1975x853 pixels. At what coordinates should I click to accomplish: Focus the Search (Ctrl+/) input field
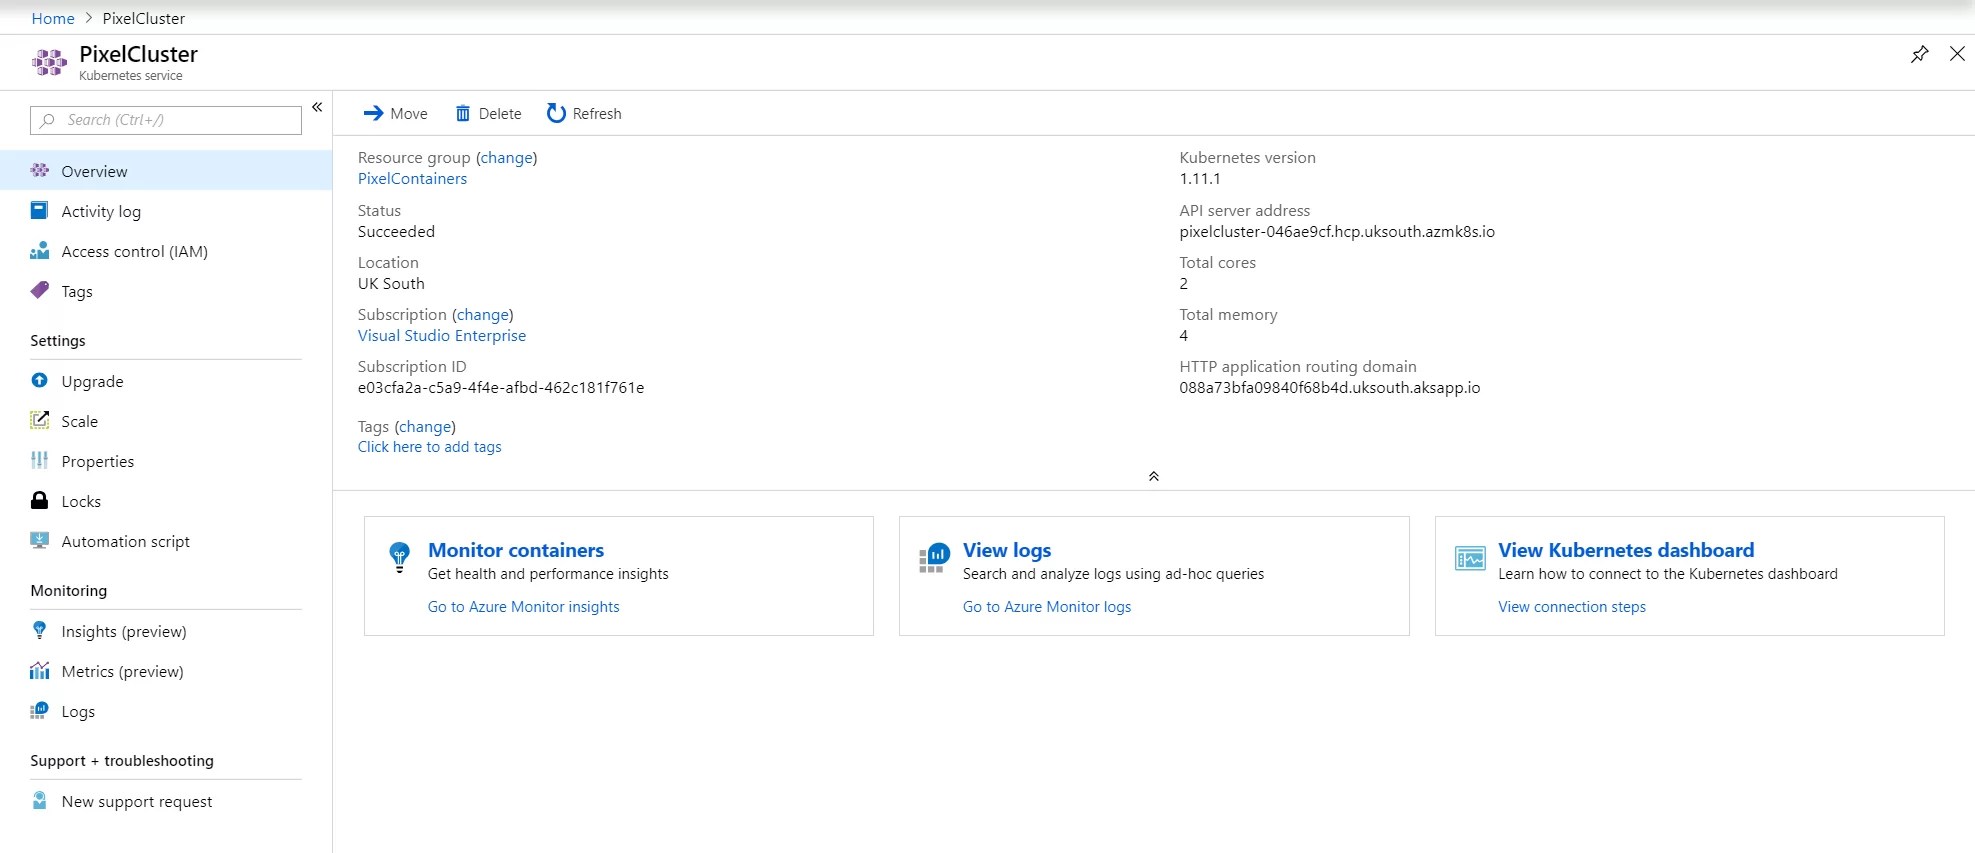coord(166,120)
